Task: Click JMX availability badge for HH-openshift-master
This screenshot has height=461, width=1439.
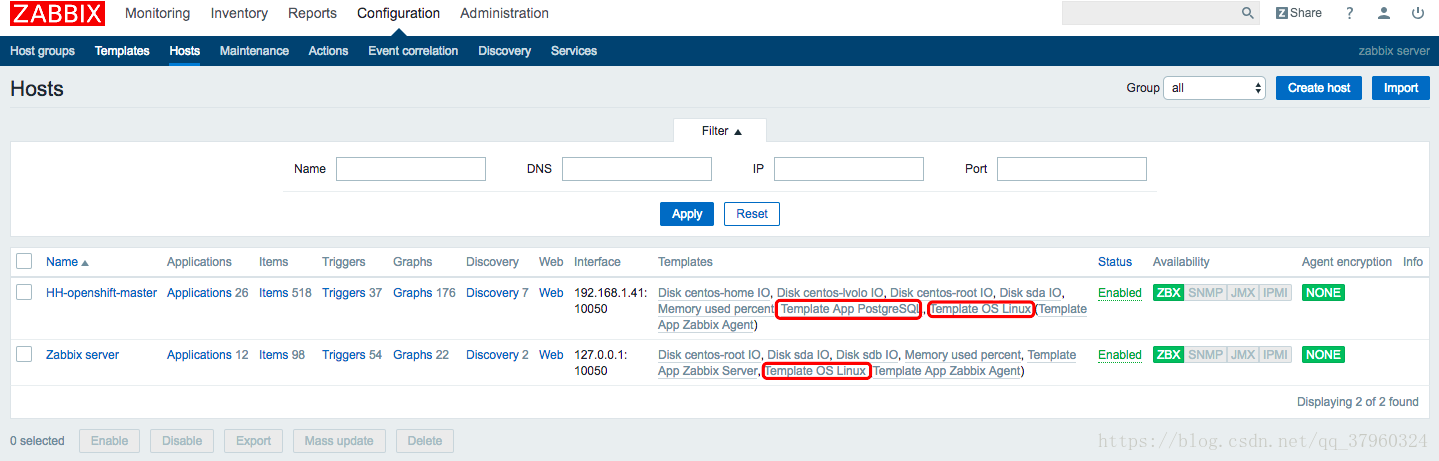Action: (x=1243, y=293)
